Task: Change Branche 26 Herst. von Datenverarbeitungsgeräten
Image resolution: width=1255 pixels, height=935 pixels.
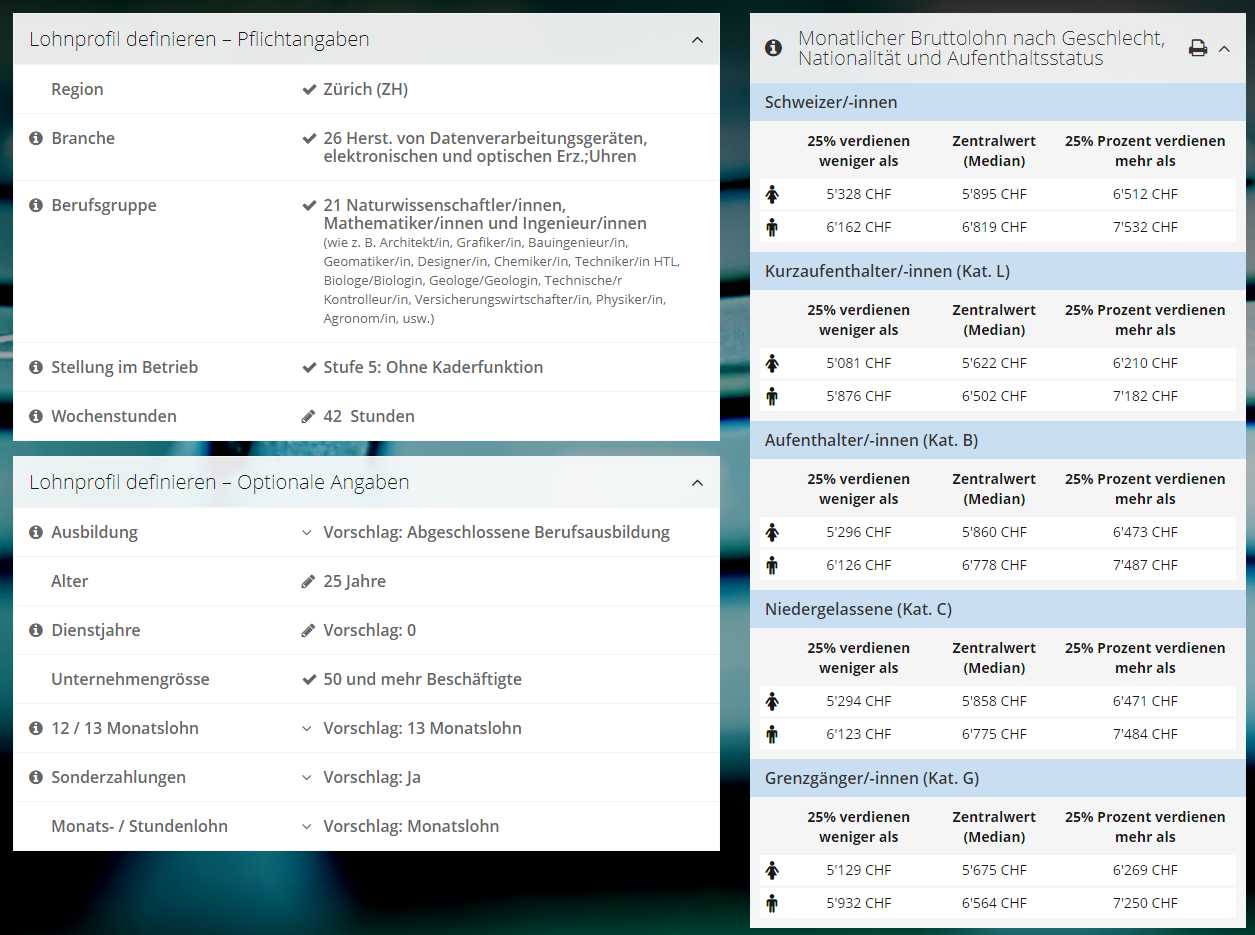Action: 485,147
